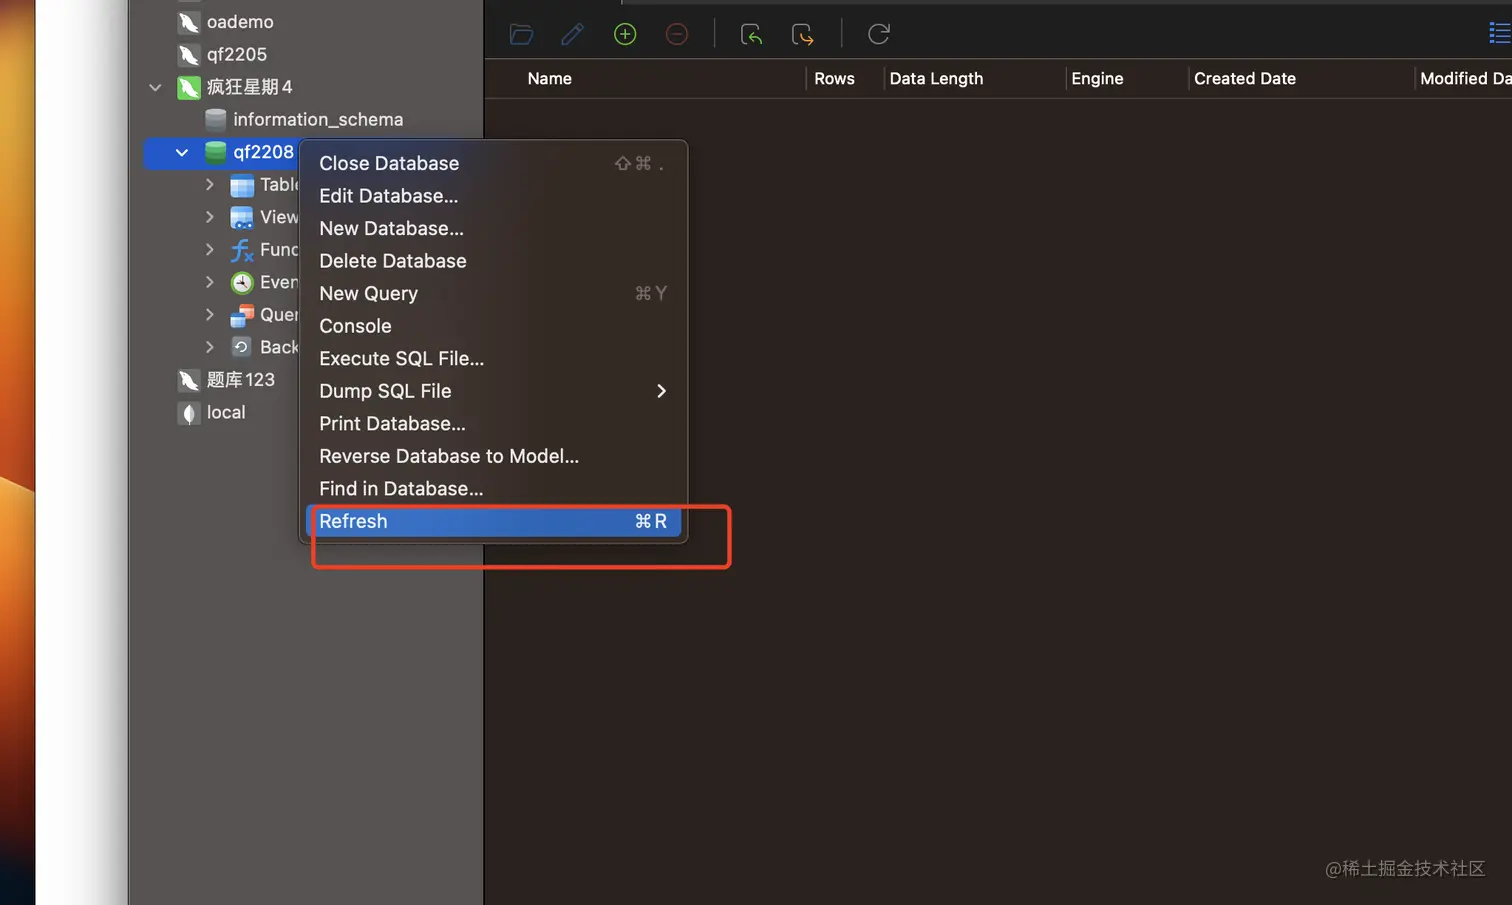Click the Design Table pencil icon

coord(573,35)
